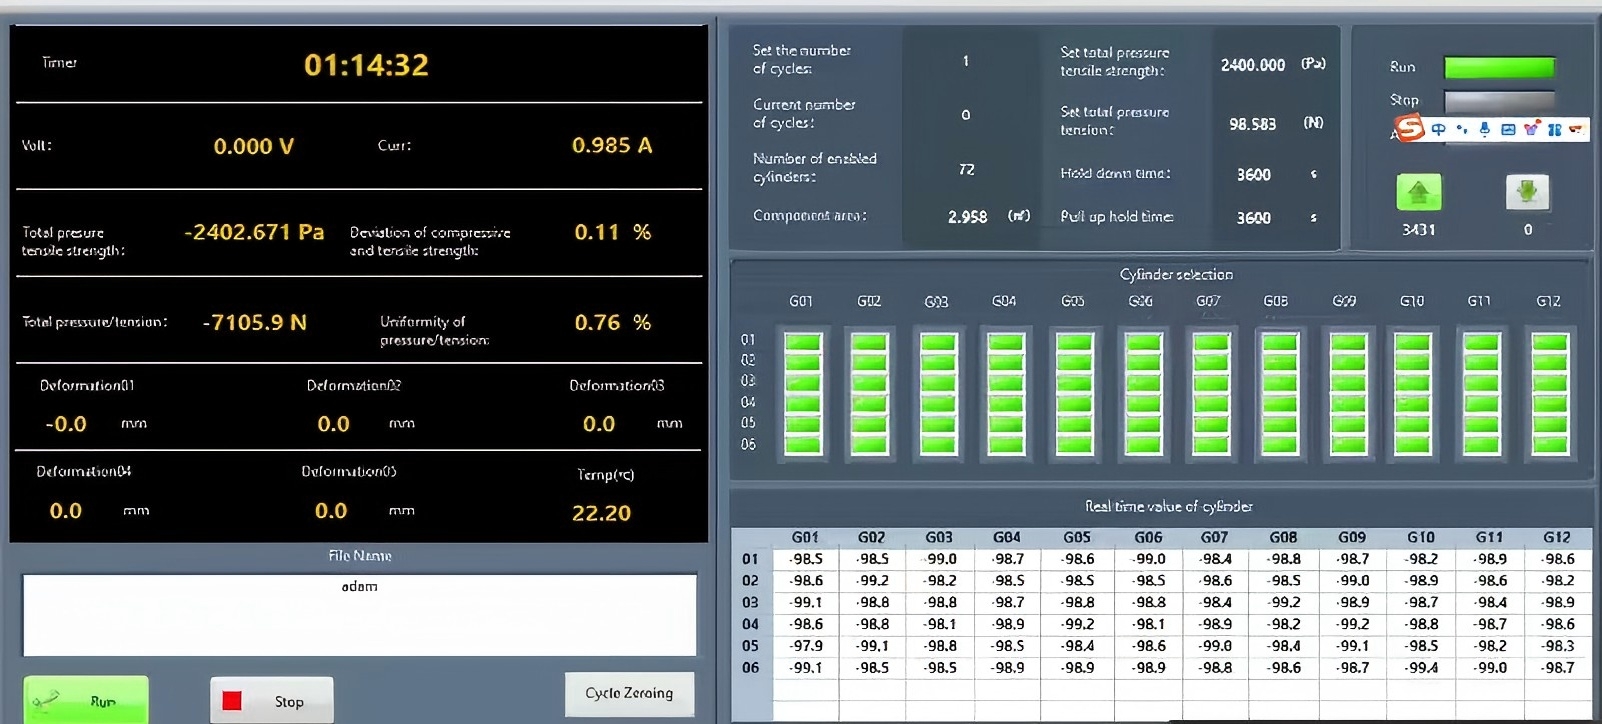This screenshot has width=1602, height=724.
Task: Click the green Run status indicator bar
Action: tap(1498, 67)
